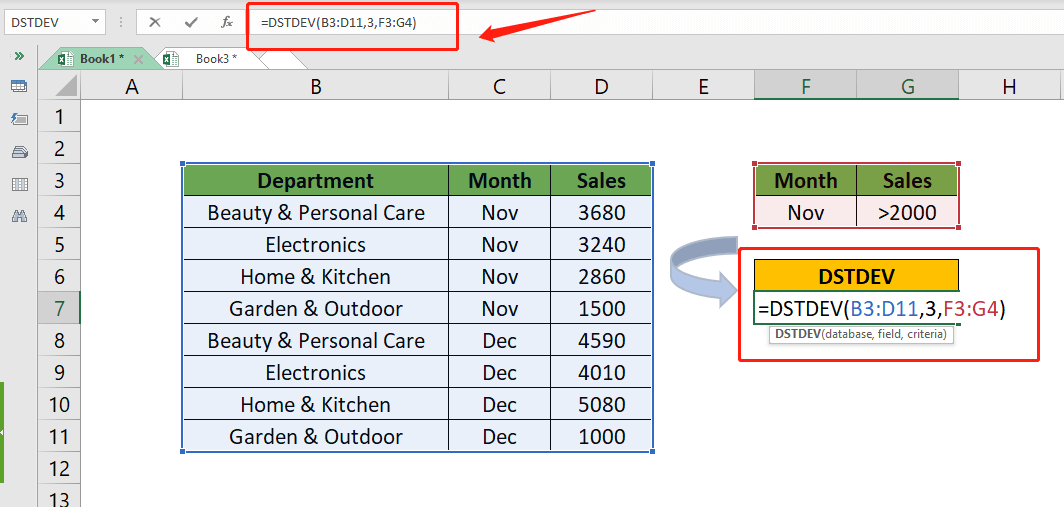Select row 7 header

pyautogui.click(x=59, y=308)
